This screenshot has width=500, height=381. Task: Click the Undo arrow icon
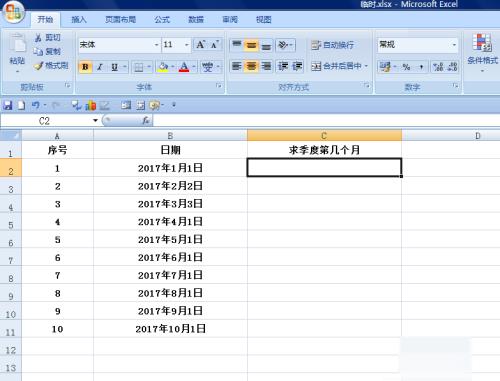click(x=35, y=106)
